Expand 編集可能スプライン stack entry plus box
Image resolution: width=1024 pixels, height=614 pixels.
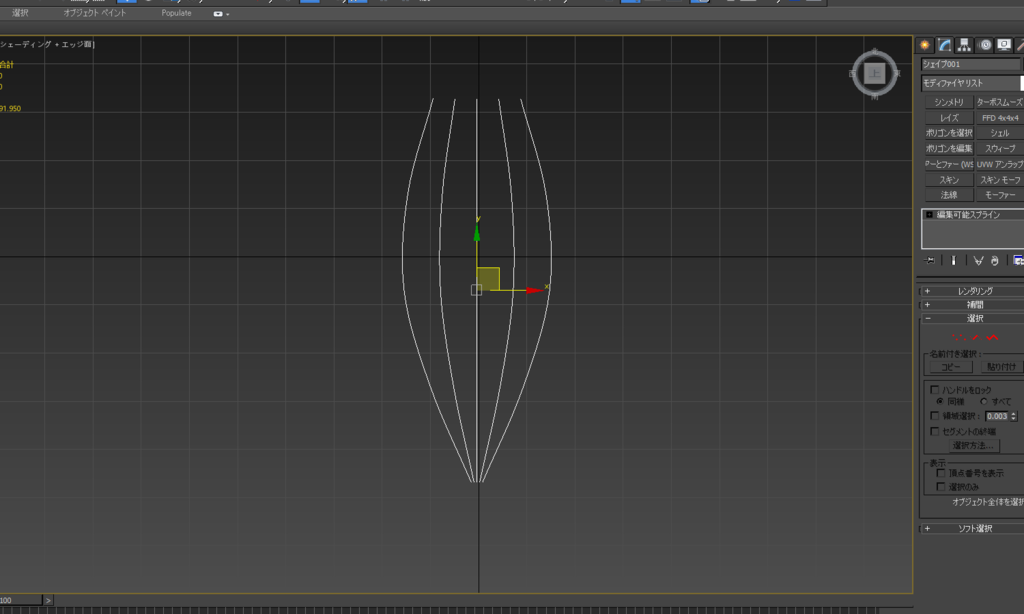tap(929, 214)
